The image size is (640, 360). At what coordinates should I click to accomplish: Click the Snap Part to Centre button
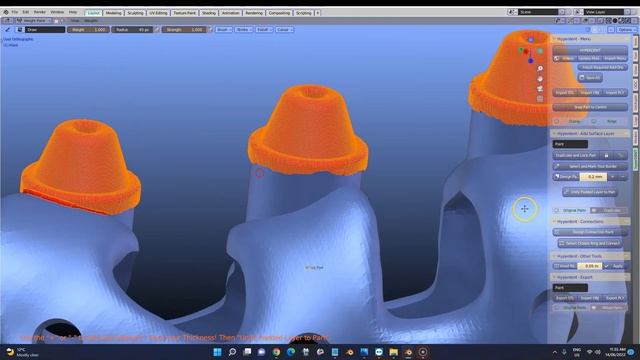590,107
